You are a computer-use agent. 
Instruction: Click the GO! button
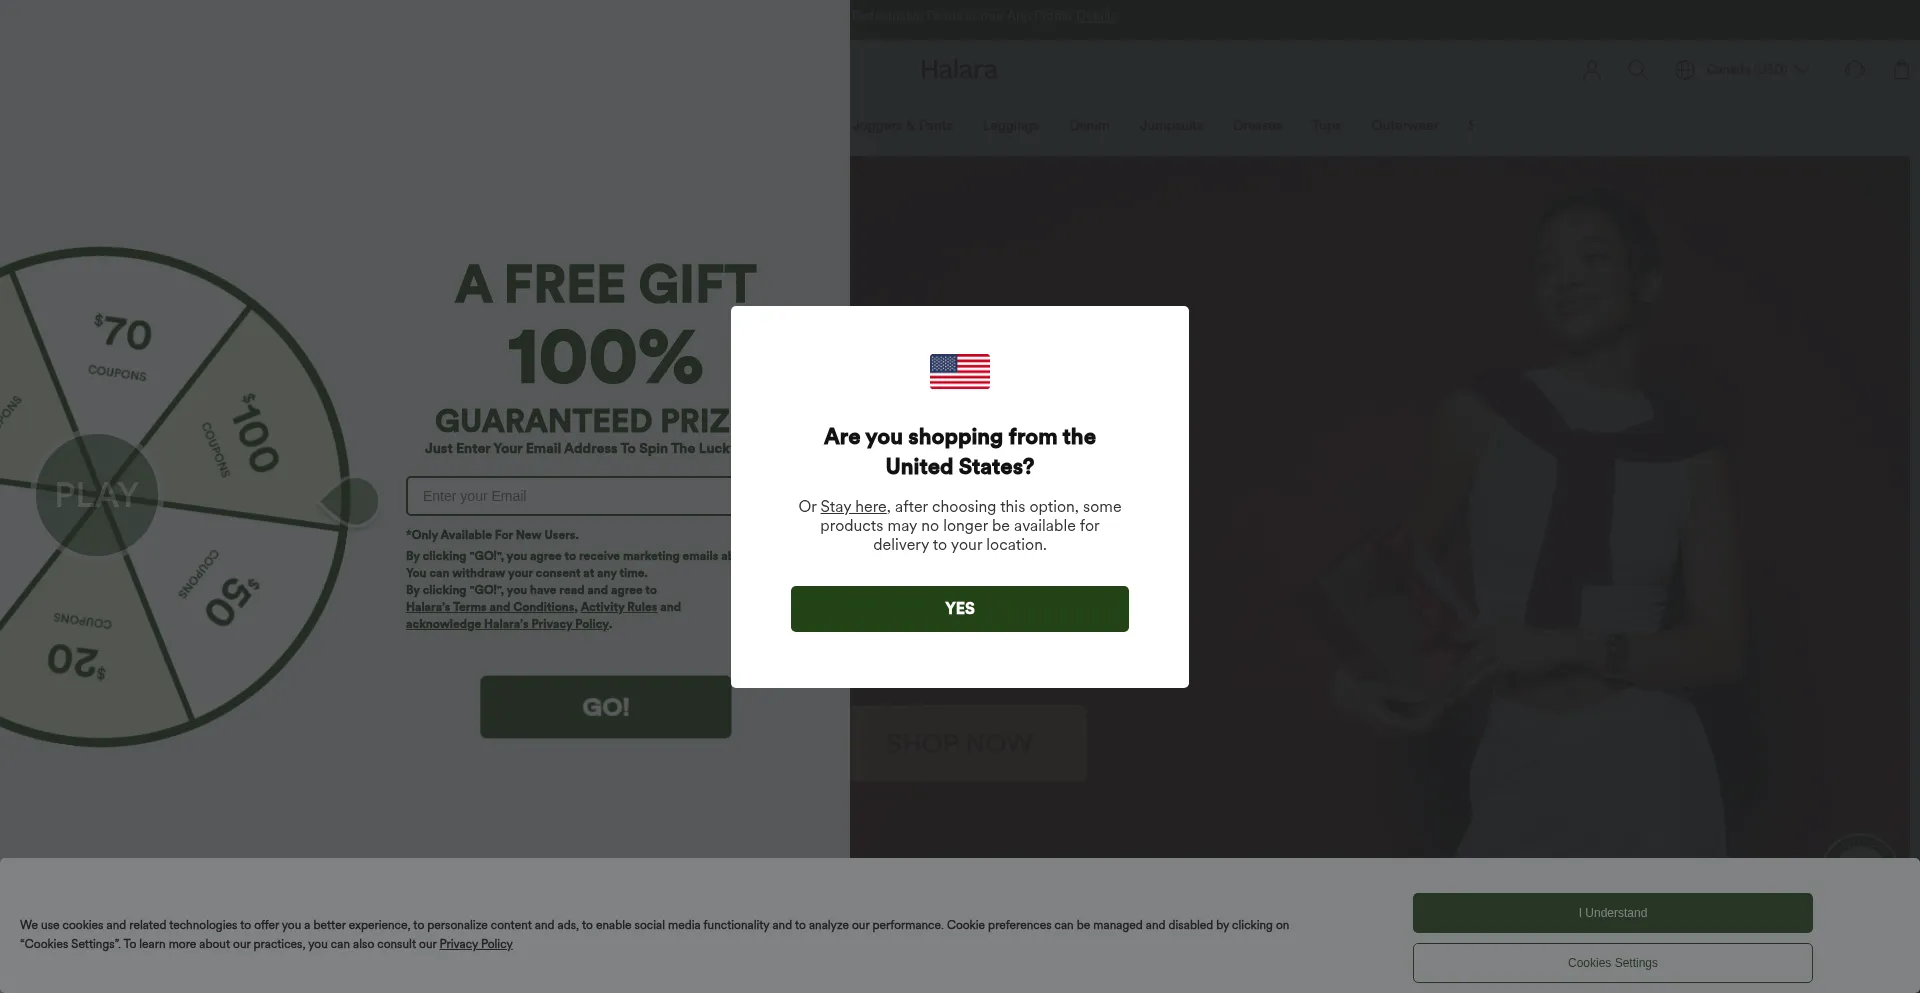[606, 707]
